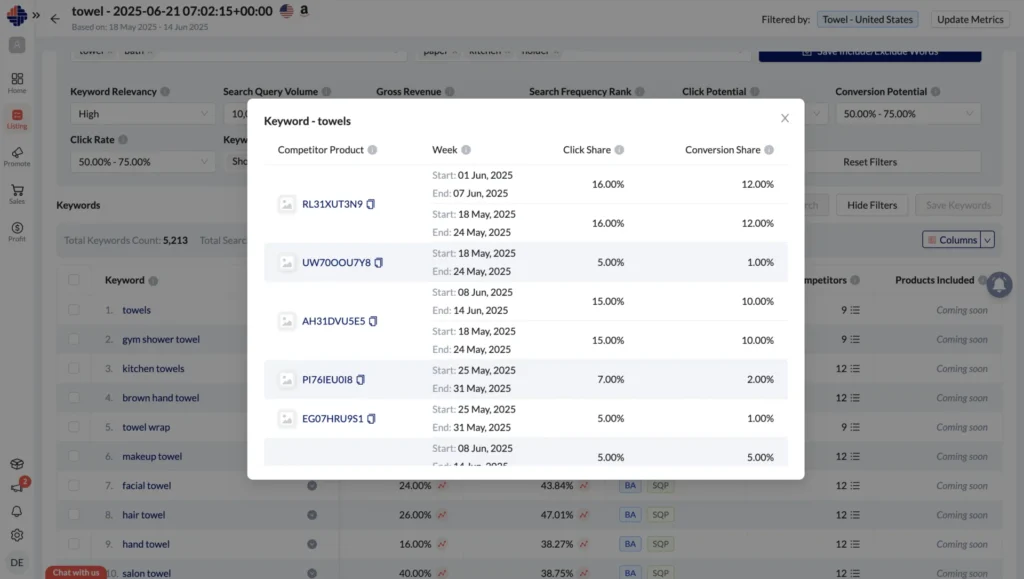Tick the kitchen towels row checkbox
1024x579 pixels.
(x=74, y=369)
